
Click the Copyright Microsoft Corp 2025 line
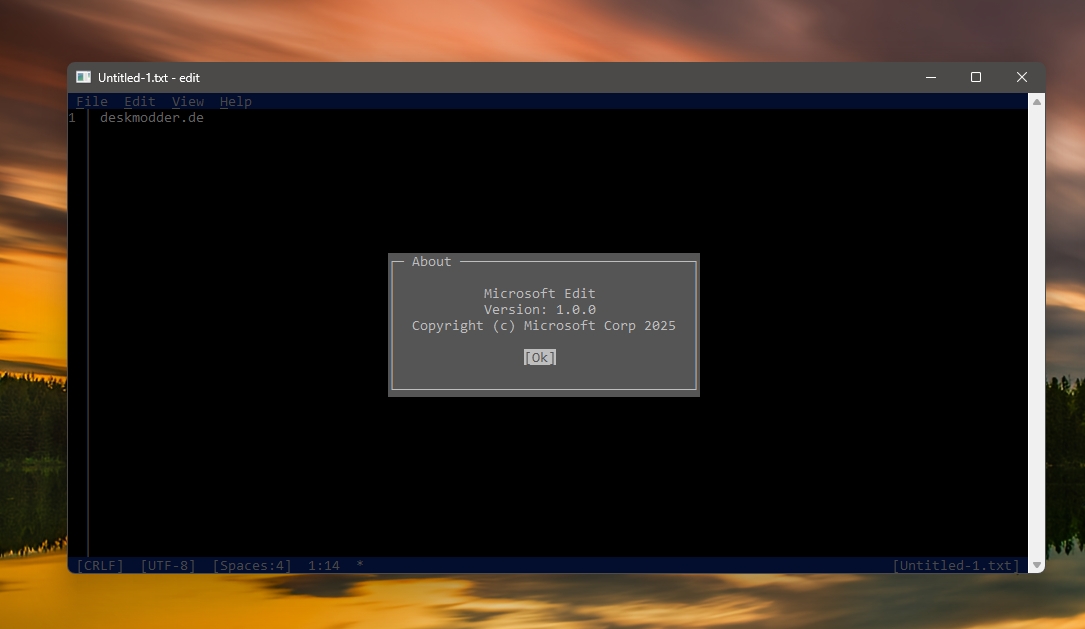(544, 325)
